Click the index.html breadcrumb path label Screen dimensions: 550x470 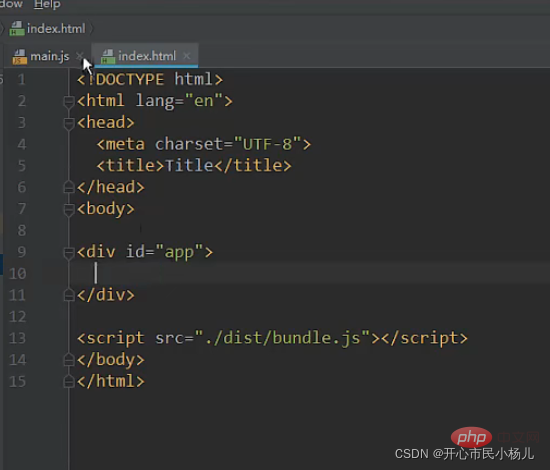point(56,28)
